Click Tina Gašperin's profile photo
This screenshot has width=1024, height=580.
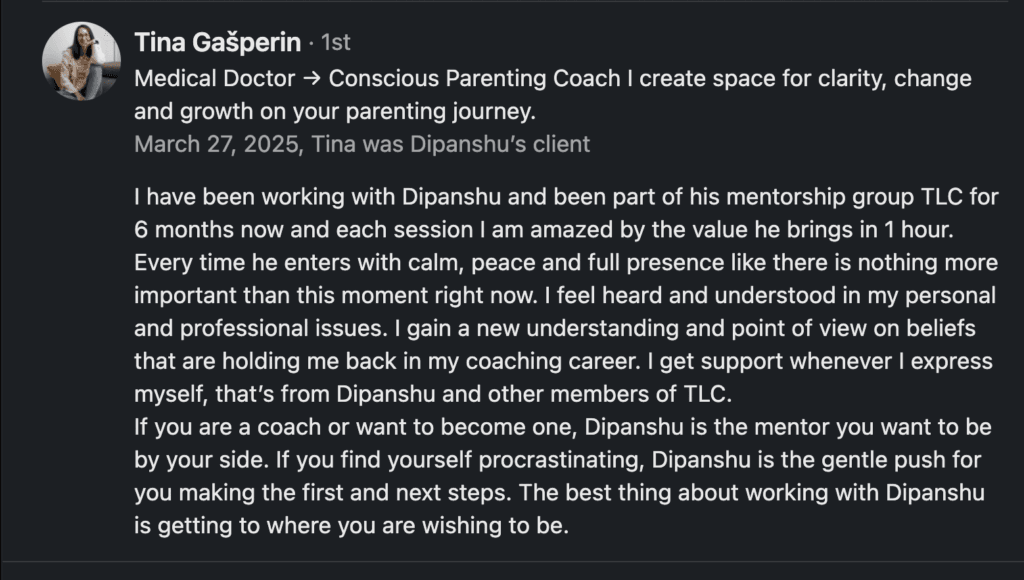click(81, 61)
